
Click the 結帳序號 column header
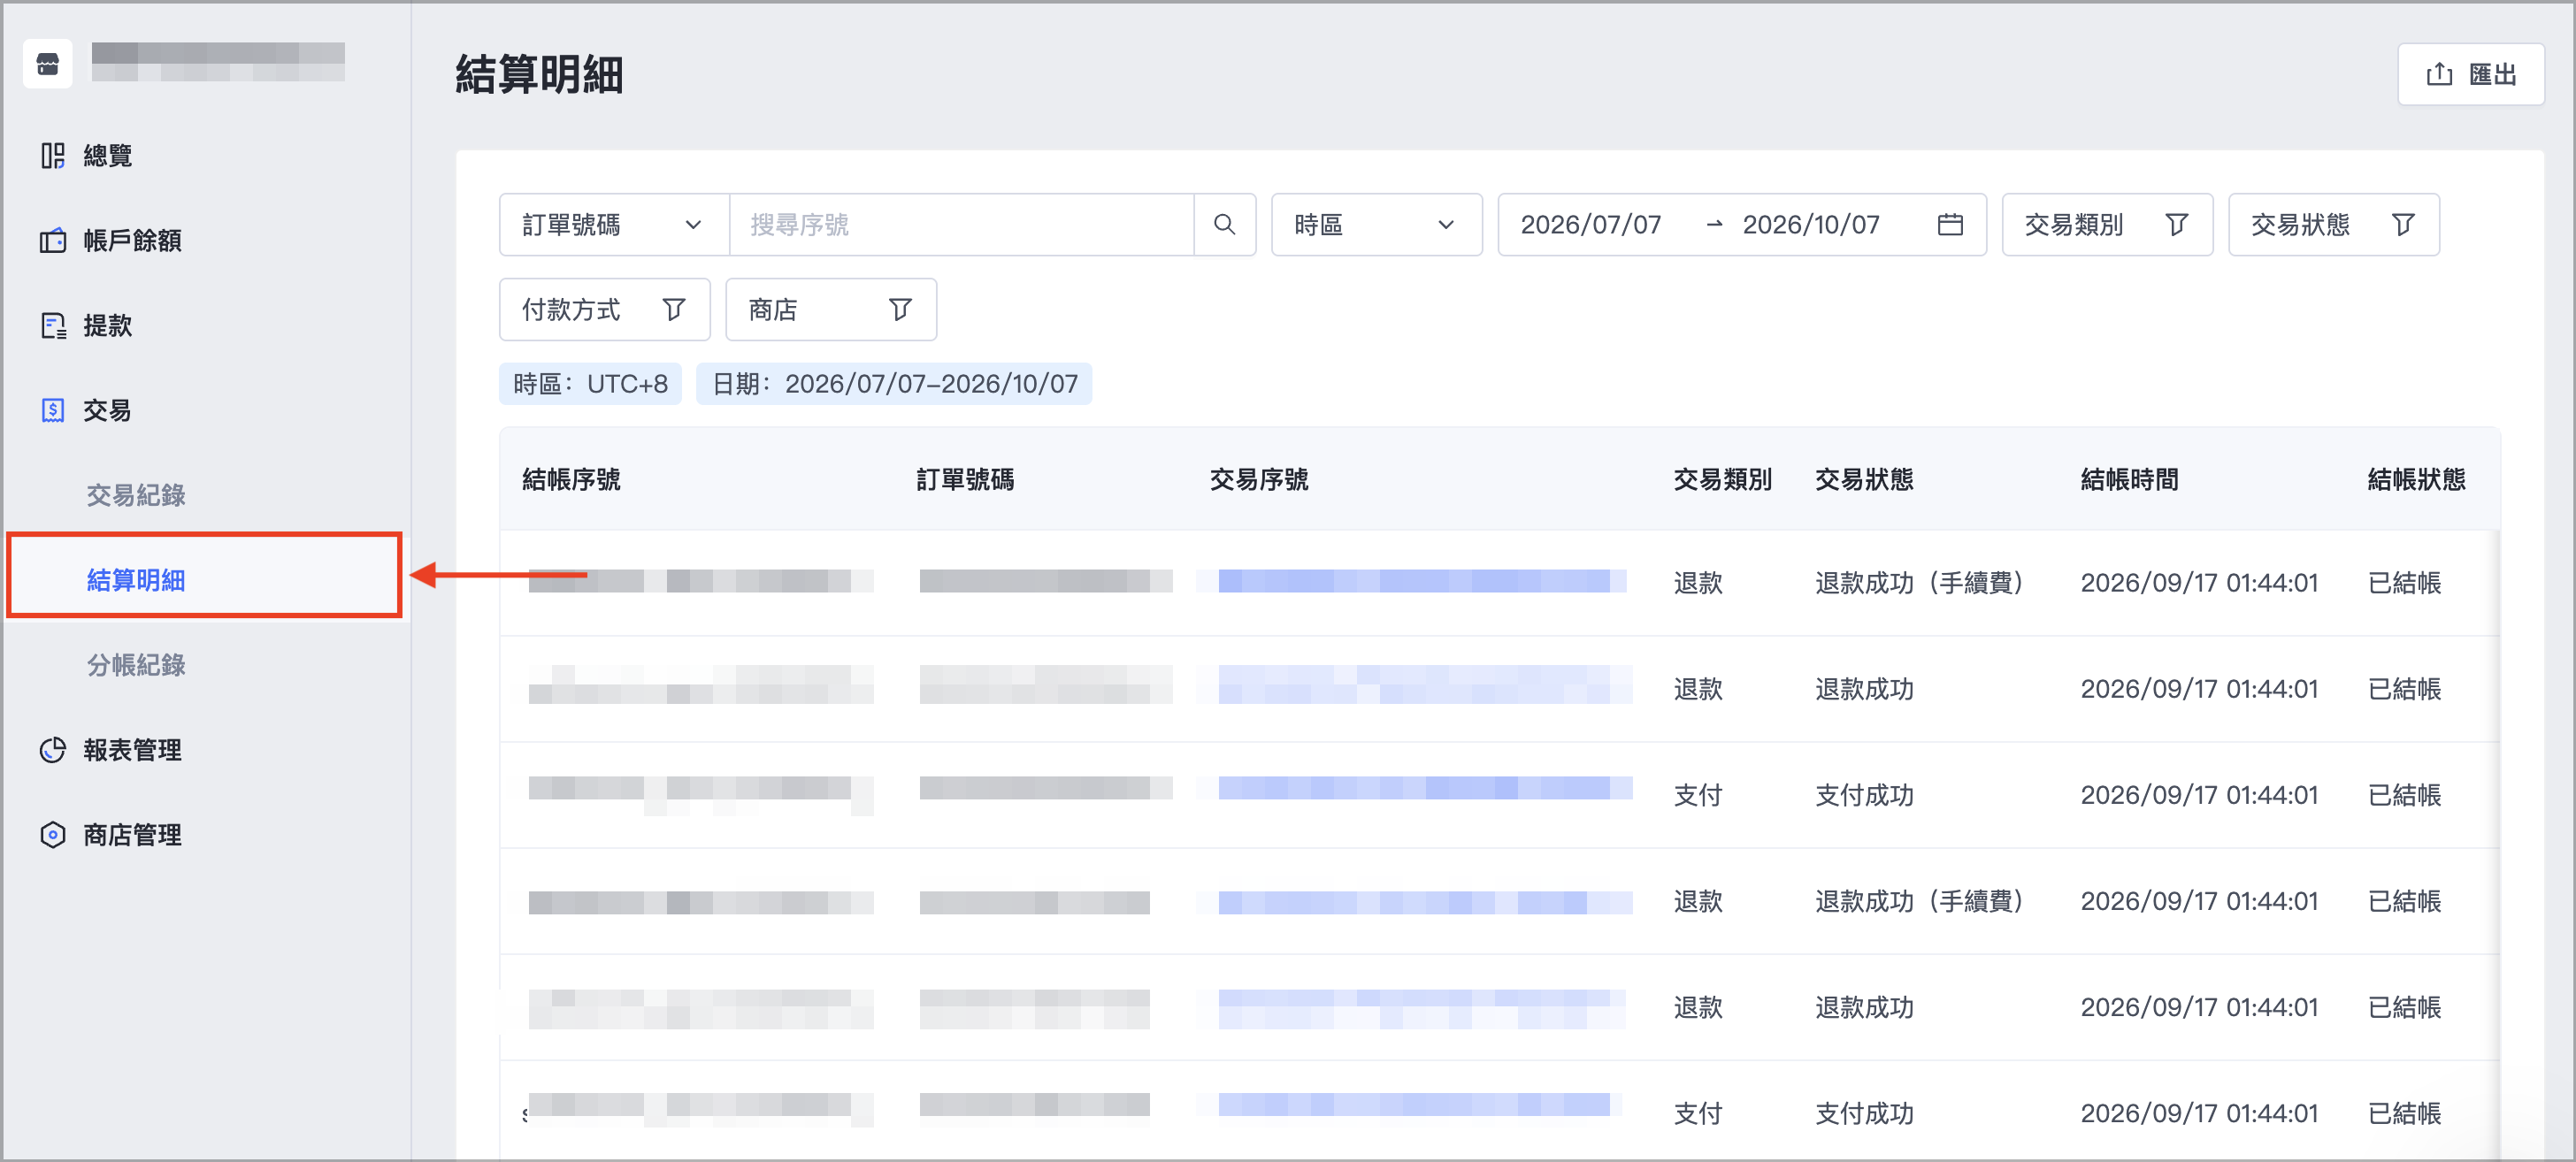571,480
